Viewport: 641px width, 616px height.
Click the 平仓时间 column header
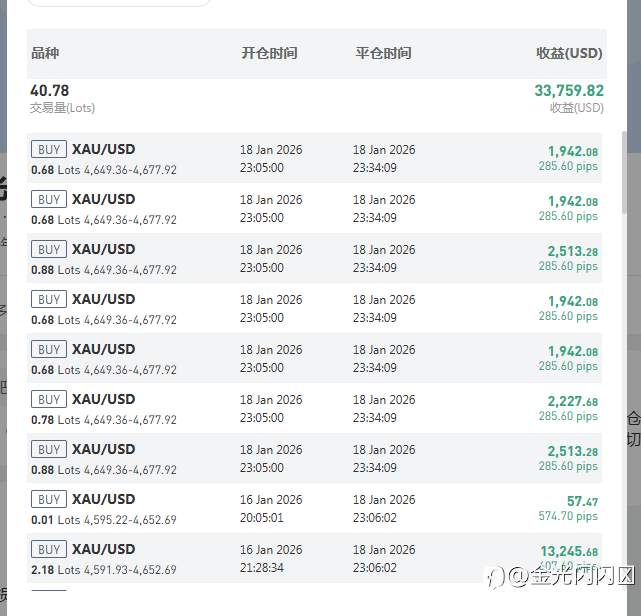pyautogui.click(x=383, y=53)
